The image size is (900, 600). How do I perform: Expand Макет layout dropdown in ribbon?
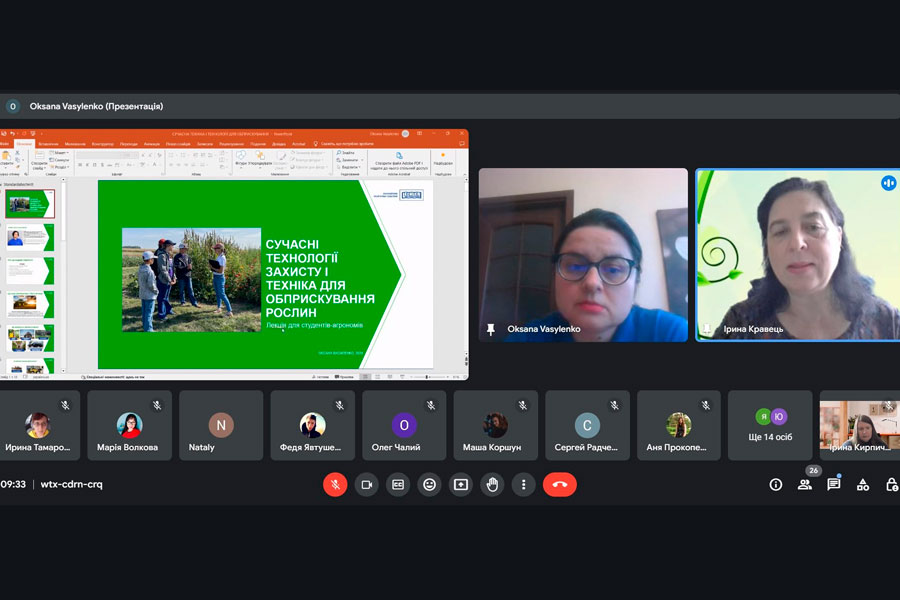click(x=59, y=153)
